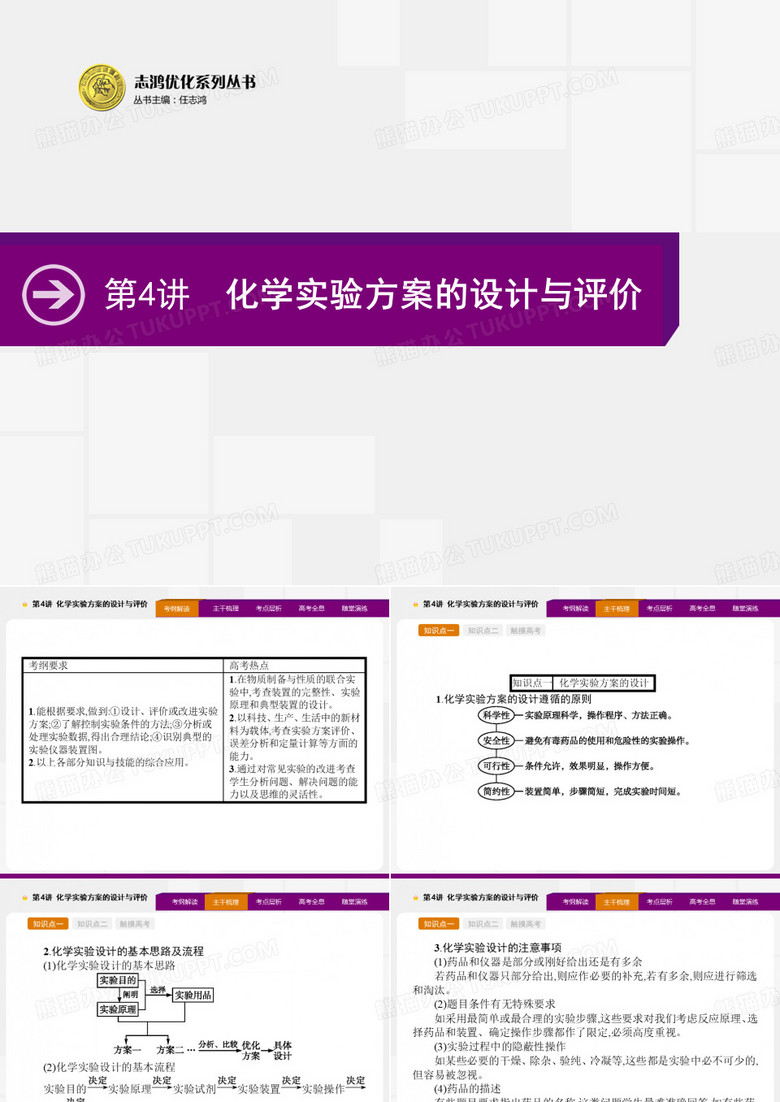The width and height of the screenshot is (780, 1102).
Task: Click line (3)实验过程中的隐蔽性操作
Action: (500, 1046)
